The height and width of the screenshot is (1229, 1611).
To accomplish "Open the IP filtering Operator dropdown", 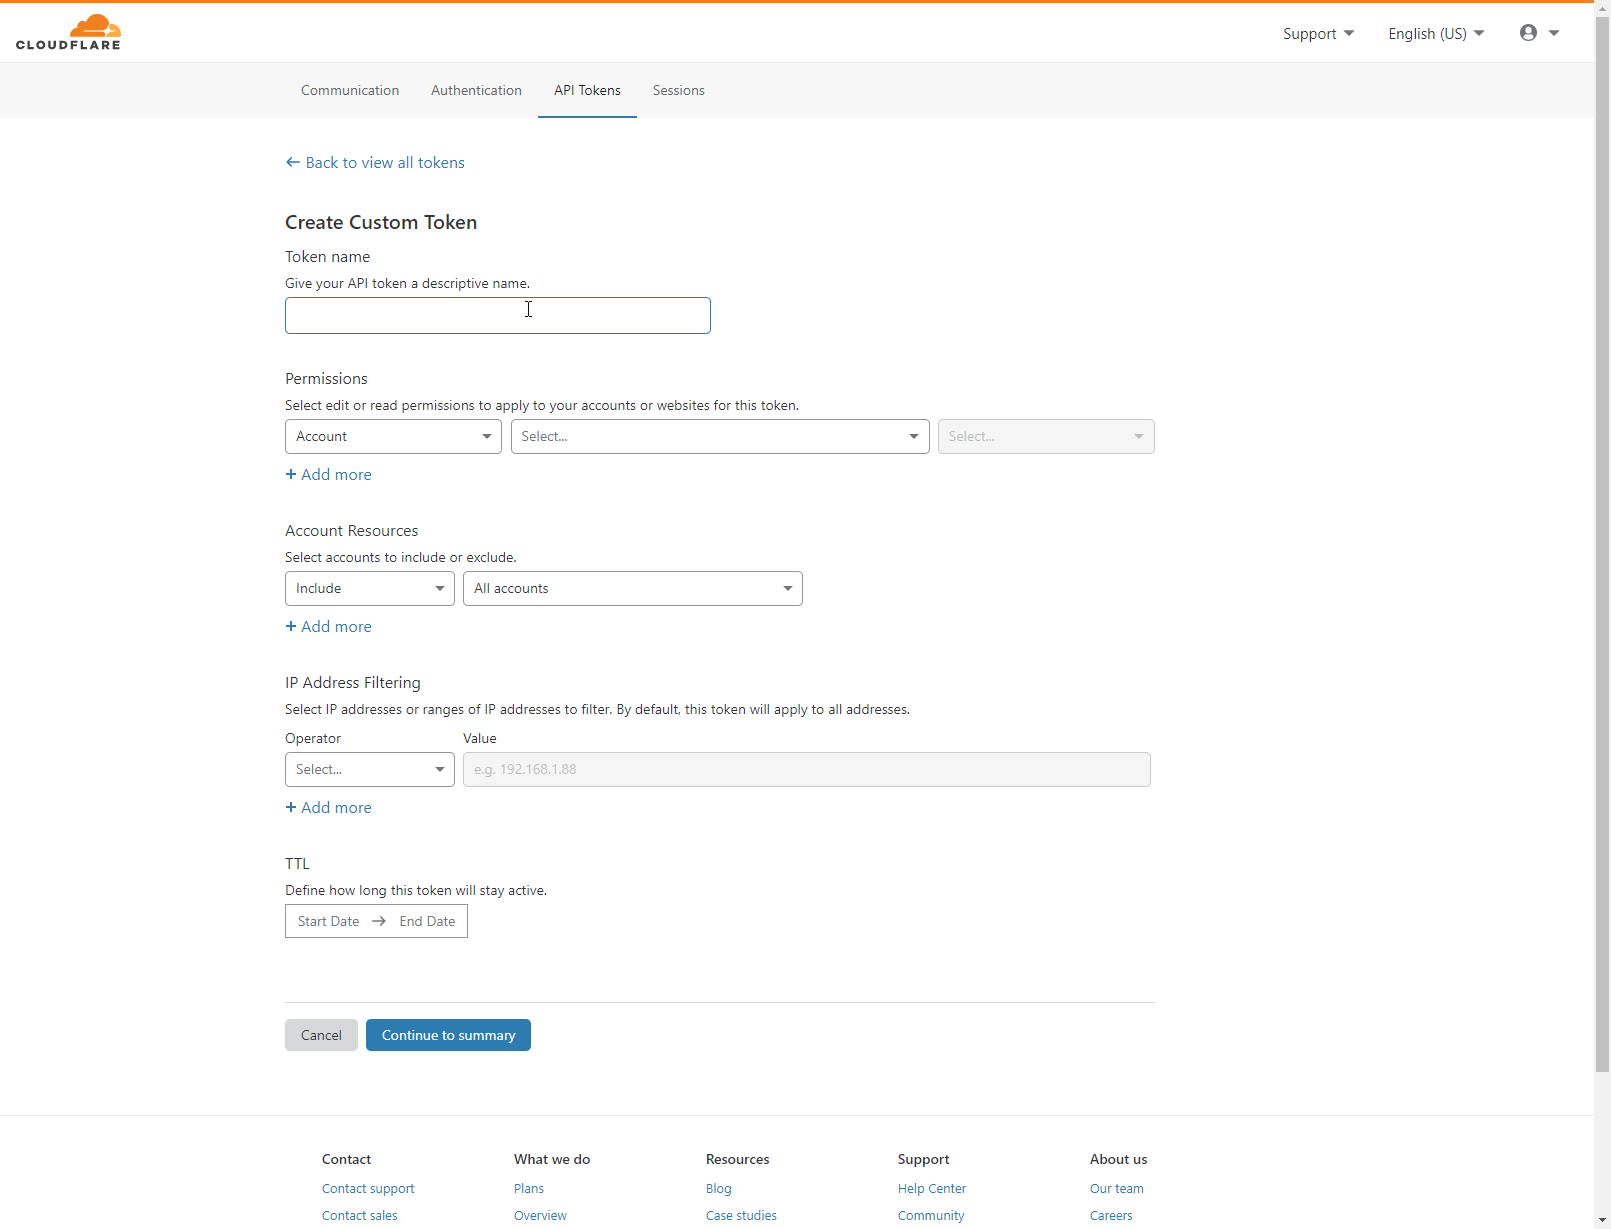I will click(x=369, y=769).
